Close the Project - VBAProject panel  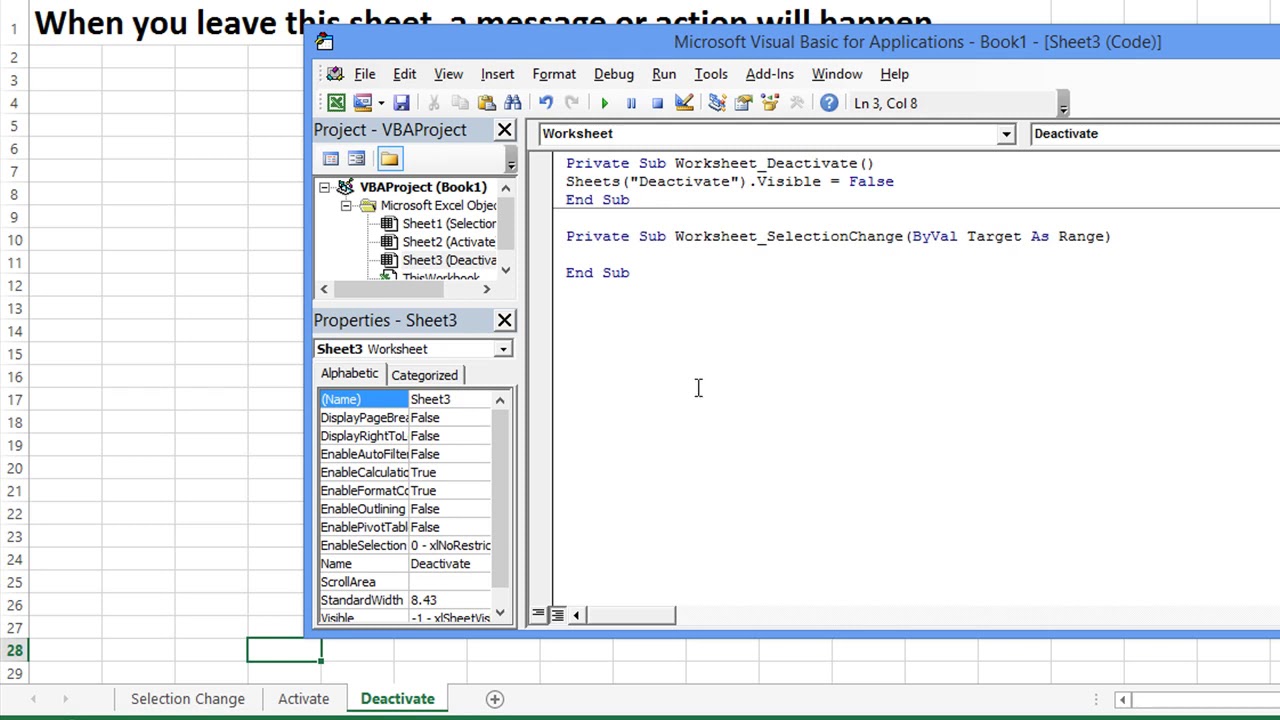point(505,130)
